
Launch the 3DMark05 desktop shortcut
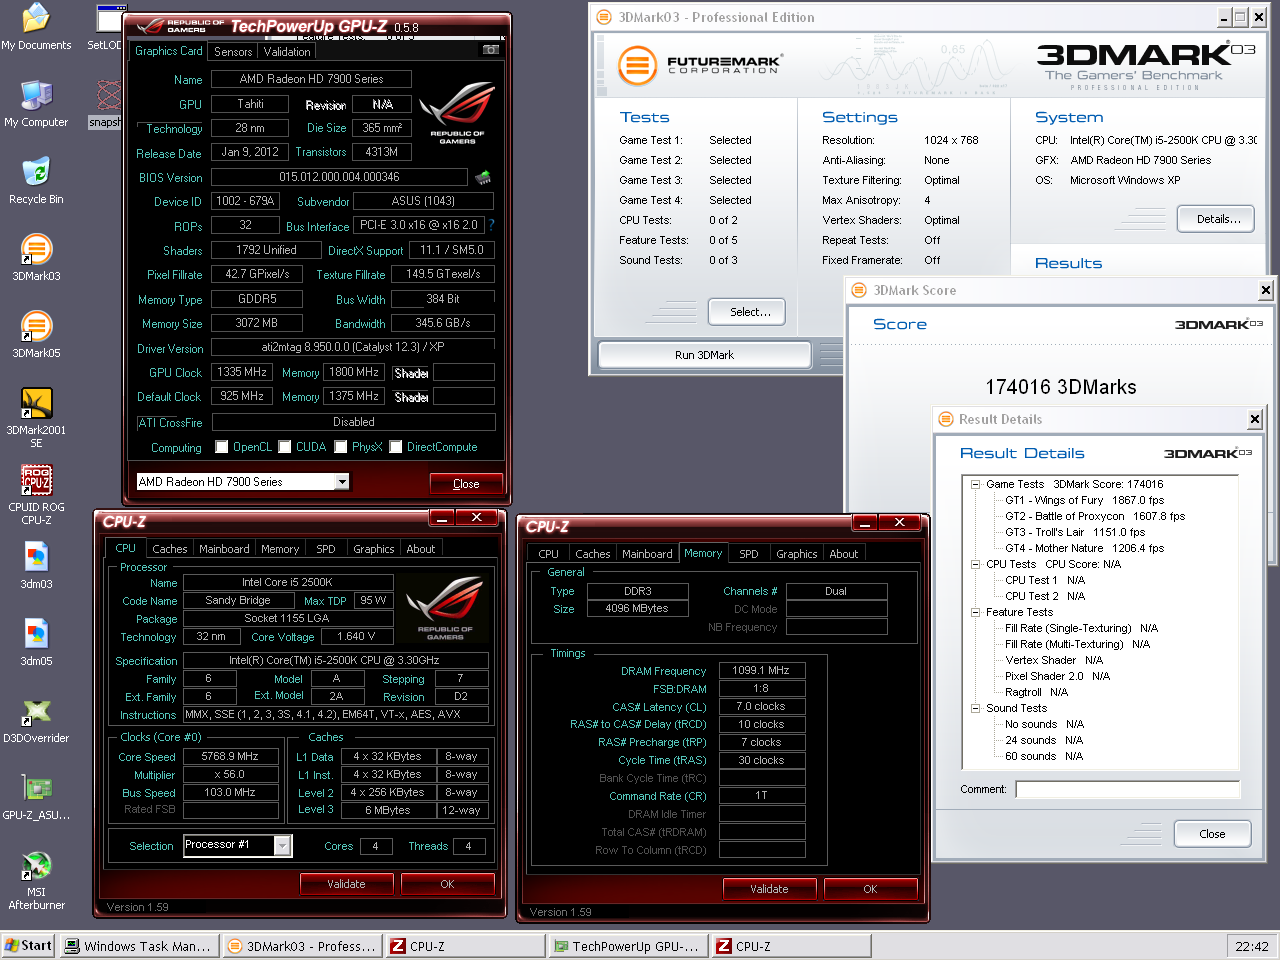click(x=36, y=335)
